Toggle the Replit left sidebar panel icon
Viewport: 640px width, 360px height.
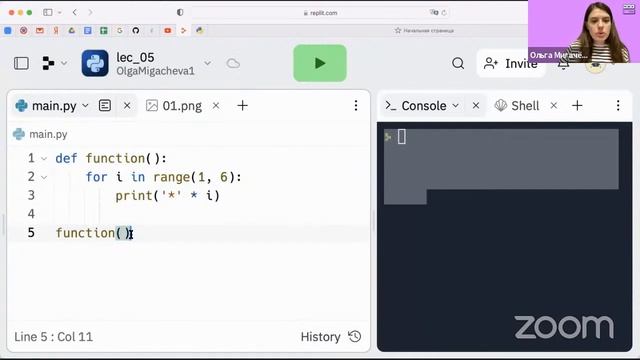coord(21,63)
